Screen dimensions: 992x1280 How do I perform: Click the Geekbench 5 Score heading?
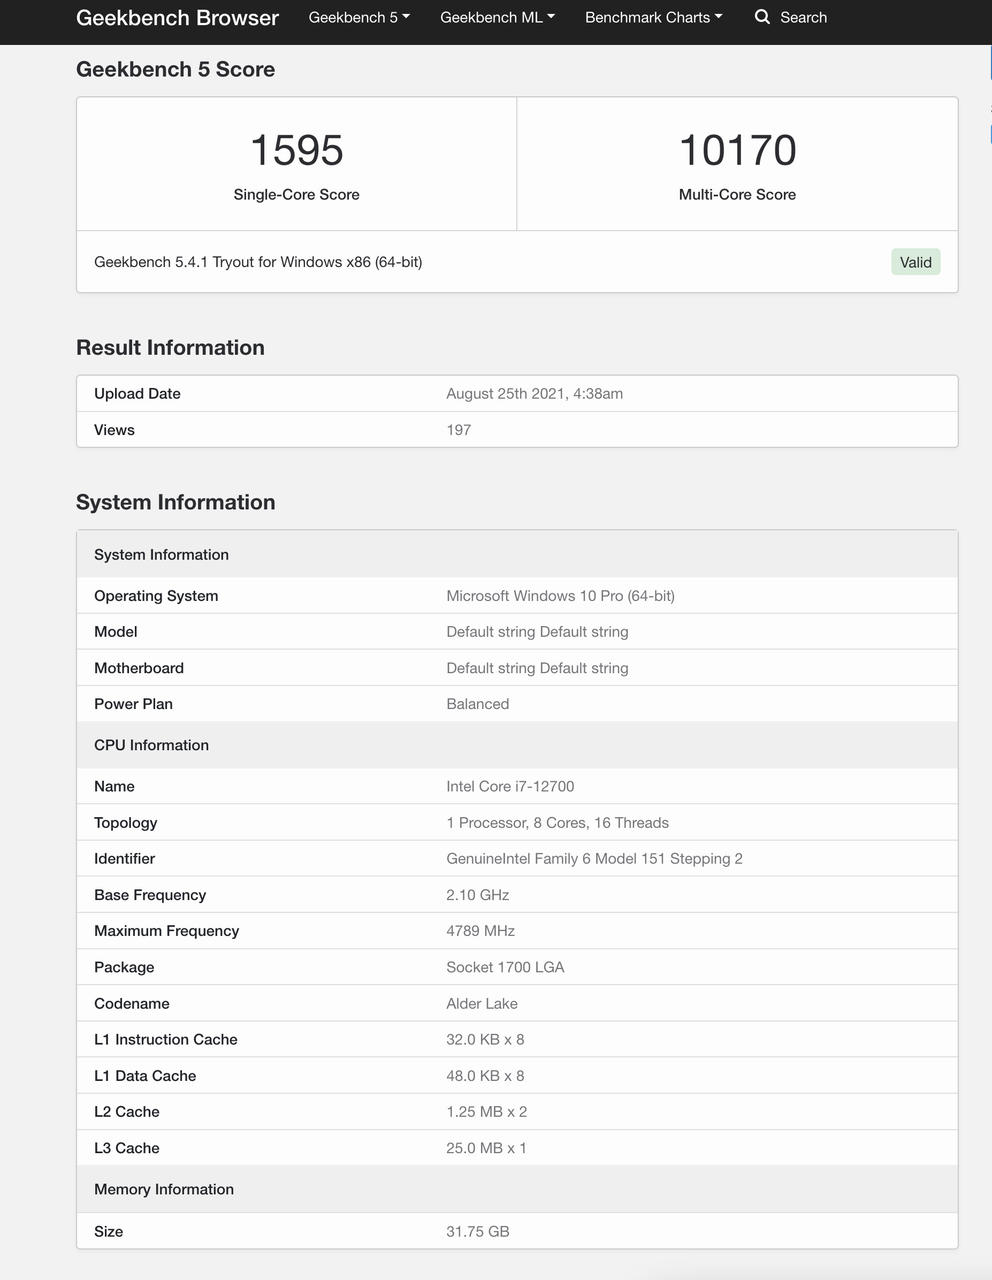pos(175,69)
